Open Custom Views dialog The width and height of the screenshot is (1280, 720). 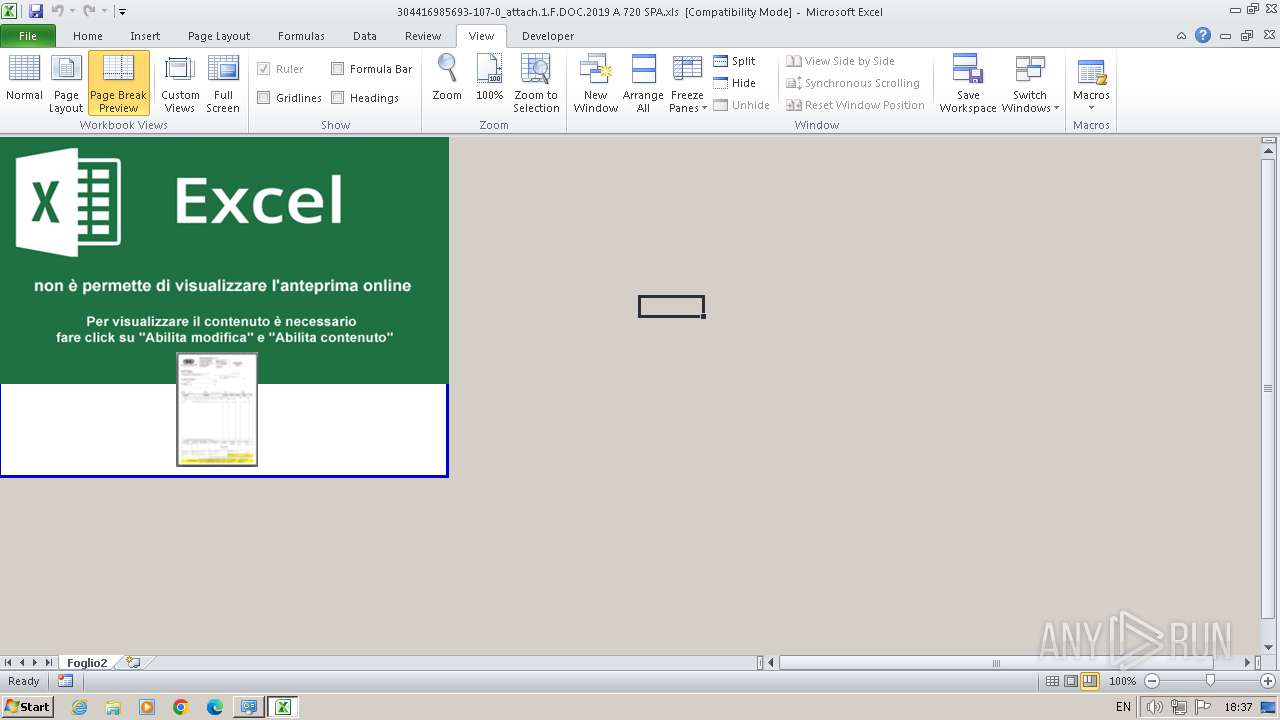(x=180, y=84)
